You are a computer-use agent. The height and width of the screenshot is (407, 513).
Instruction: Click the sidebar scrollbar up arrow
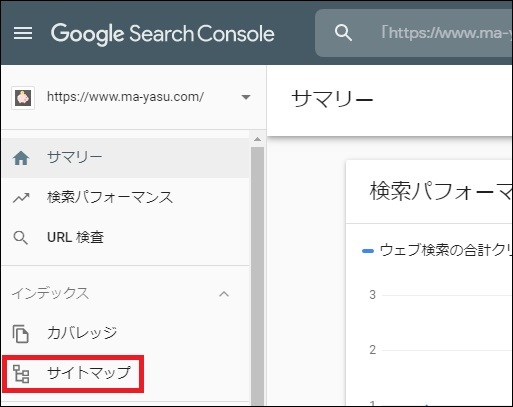coord(257,139)
